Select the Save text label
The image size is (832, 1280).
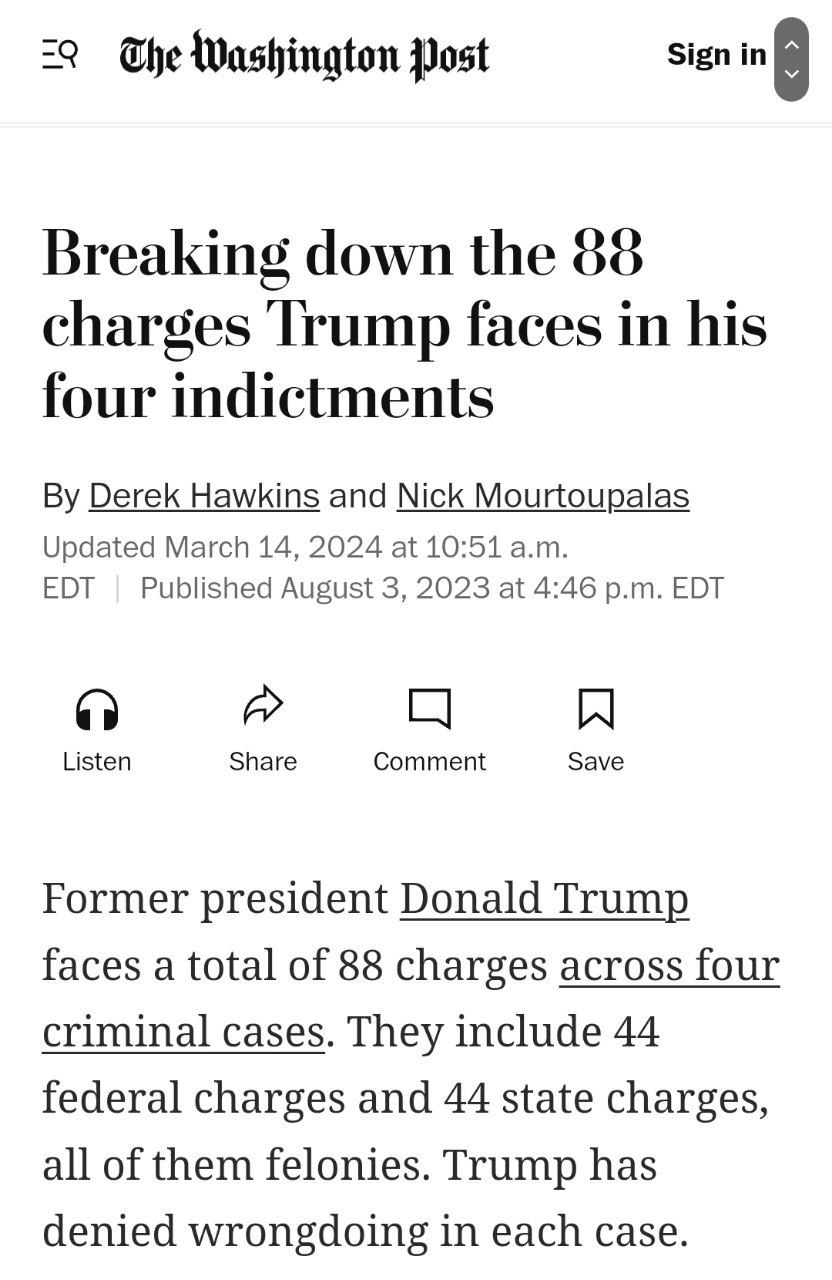tap(596, 761)
